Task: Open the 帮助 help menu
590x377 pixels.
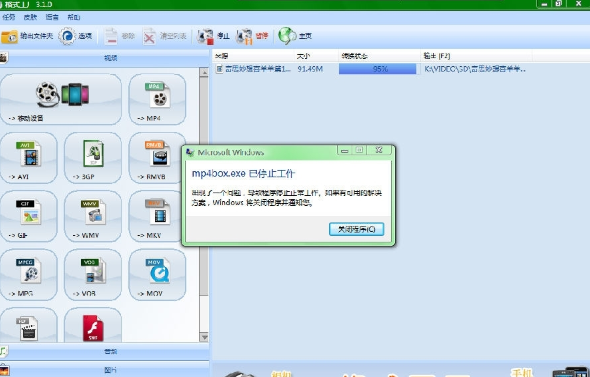Action: point(74,17)
